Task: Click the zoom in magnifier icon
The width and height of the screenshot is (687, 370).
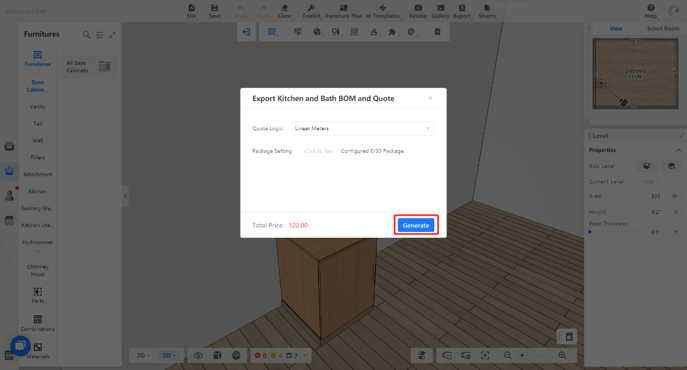Action: coord(562,356)
